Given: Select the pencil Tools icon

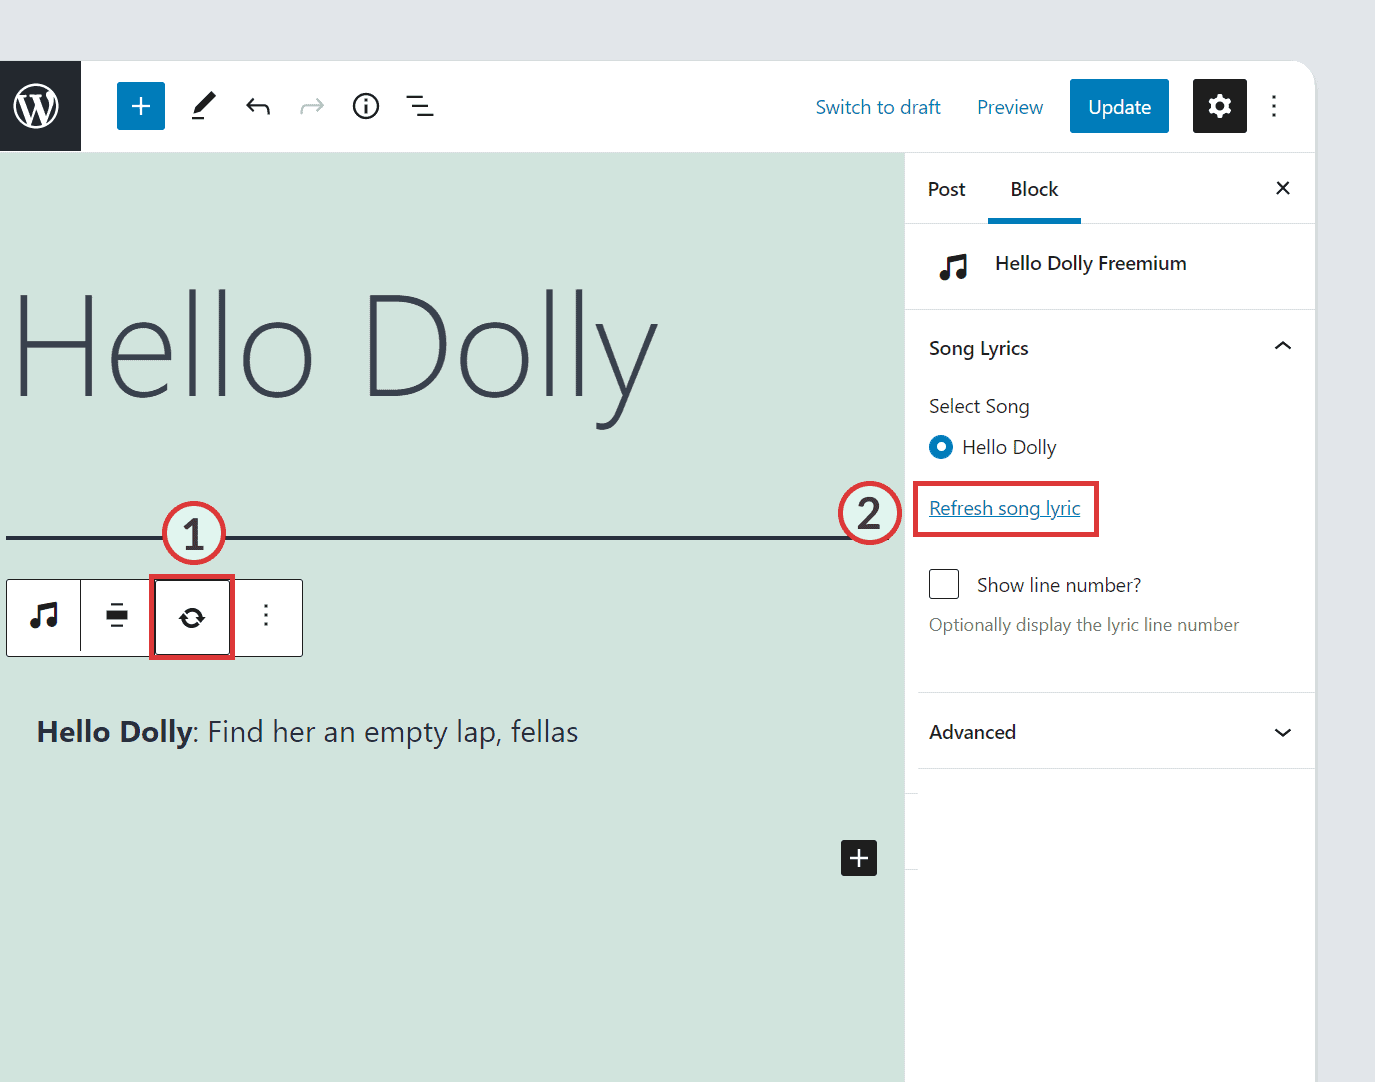Looking at the screenshot, I should [204, 106].
